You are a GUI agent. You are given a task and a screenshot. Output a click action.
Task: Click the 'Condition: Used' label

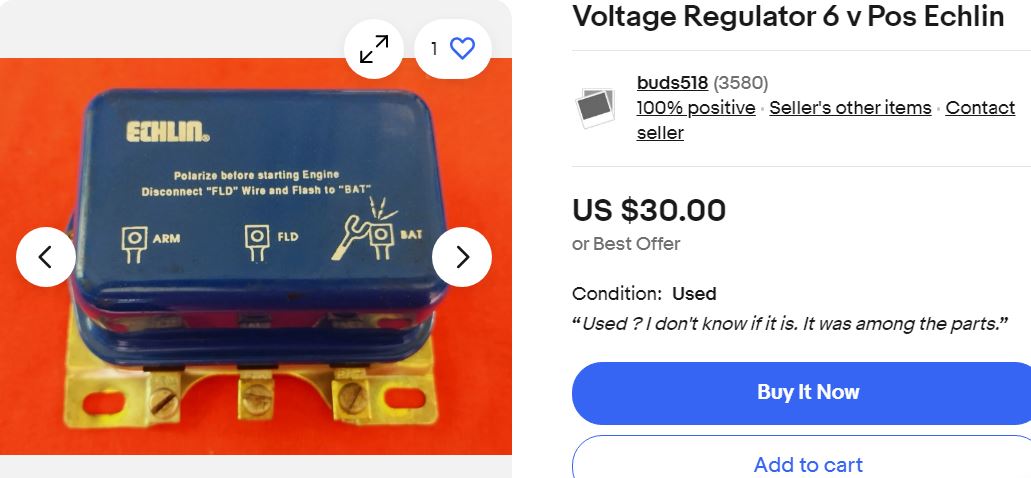click(x=644, y=293)
